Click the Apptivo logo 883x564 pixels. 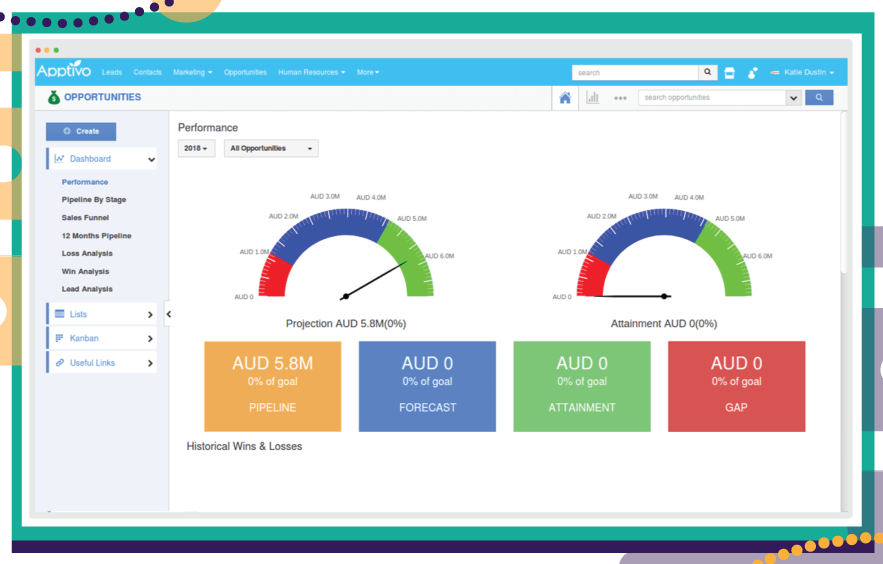pos(64,70)
